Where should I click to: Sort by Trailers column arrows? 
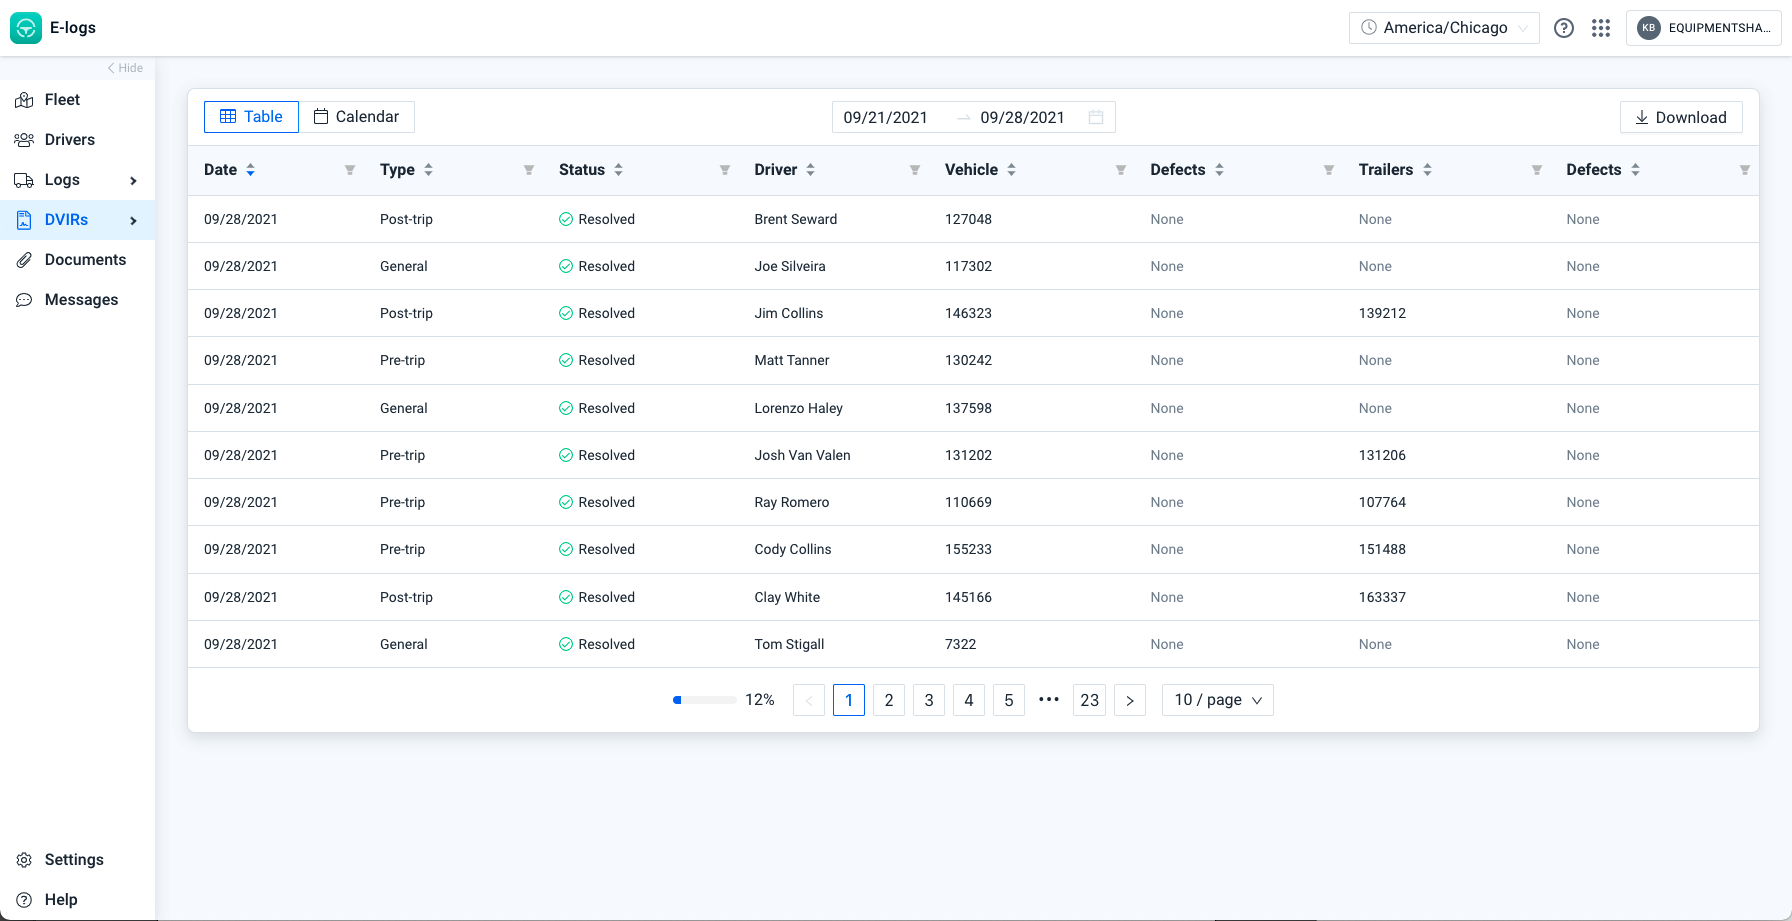1428,170
